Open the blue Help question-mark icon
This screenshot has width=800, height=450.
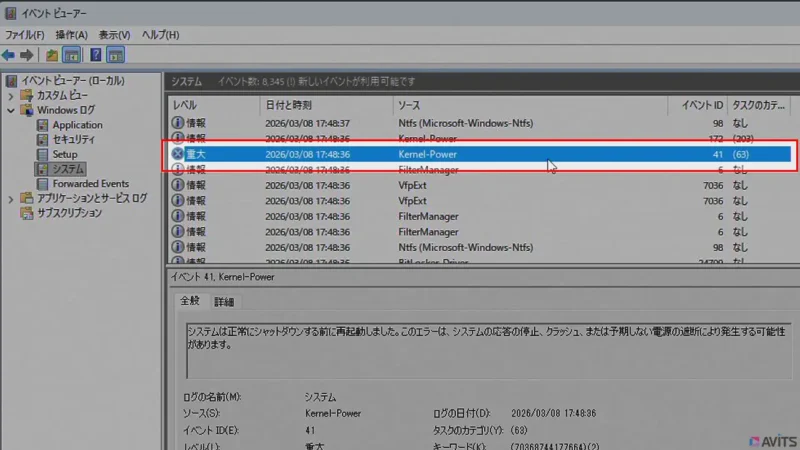point(95,55)
